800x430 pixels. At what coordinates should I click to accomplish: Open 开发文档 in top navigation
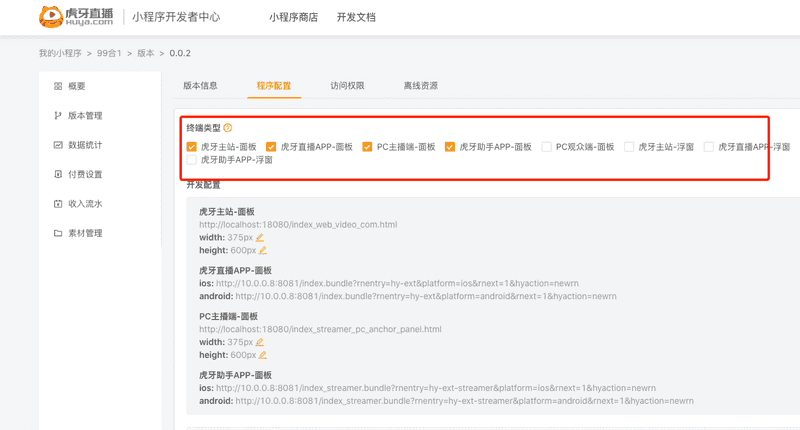click(356, 17)
